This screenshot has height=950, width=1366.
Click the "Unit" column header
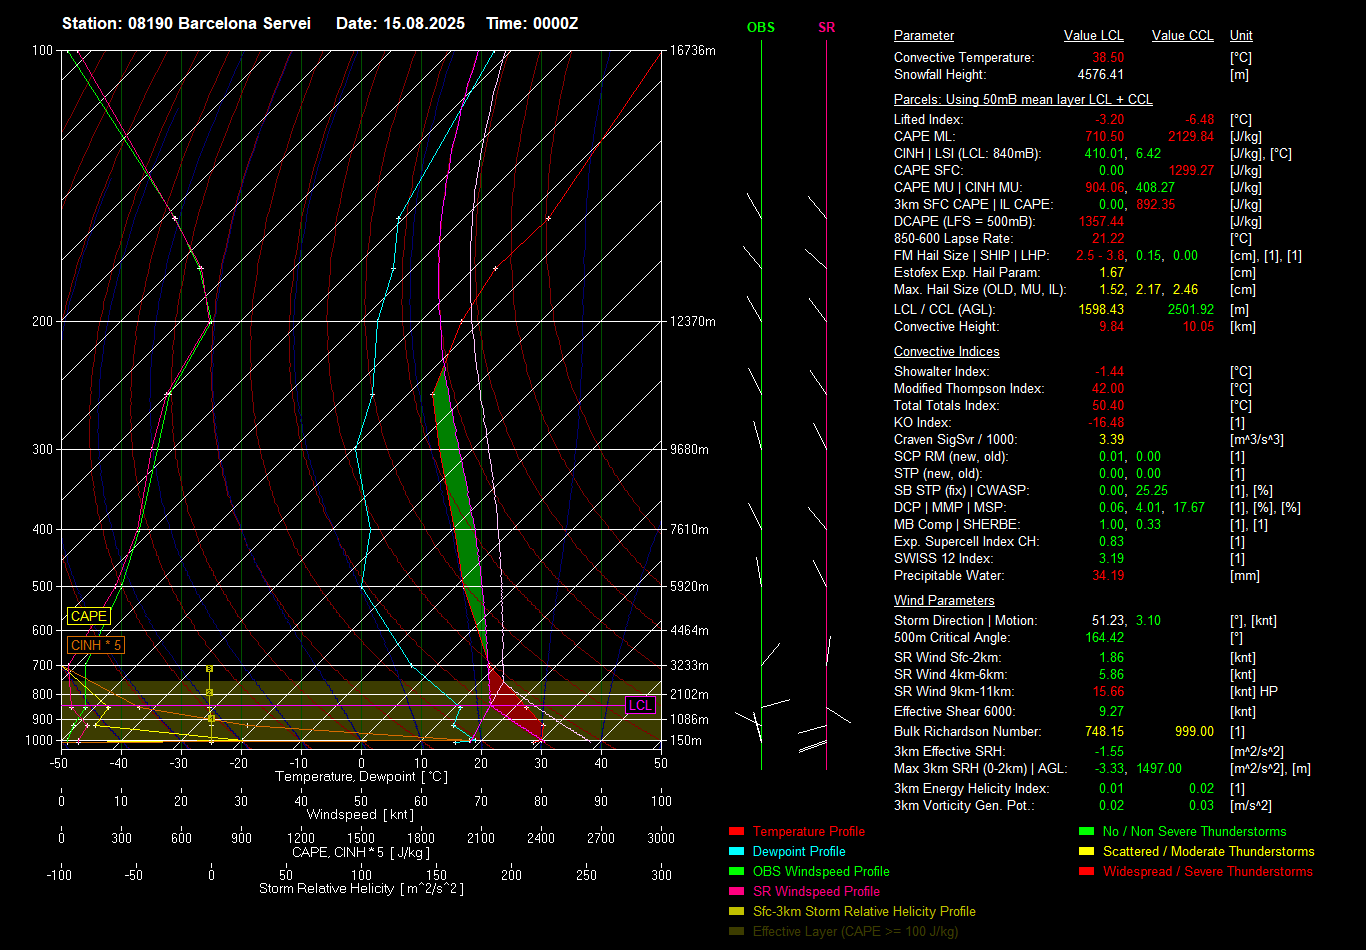coord(1241,35)
